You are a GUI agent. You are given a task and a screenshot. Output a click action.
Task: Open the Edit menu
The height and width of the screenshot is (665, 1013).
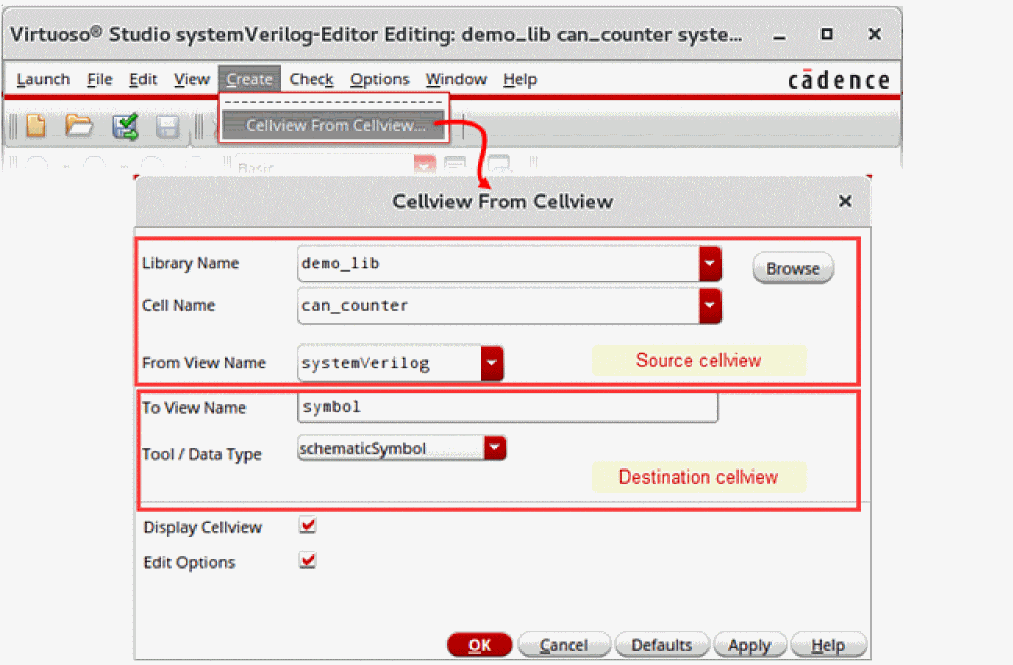[x=143, y=79]
